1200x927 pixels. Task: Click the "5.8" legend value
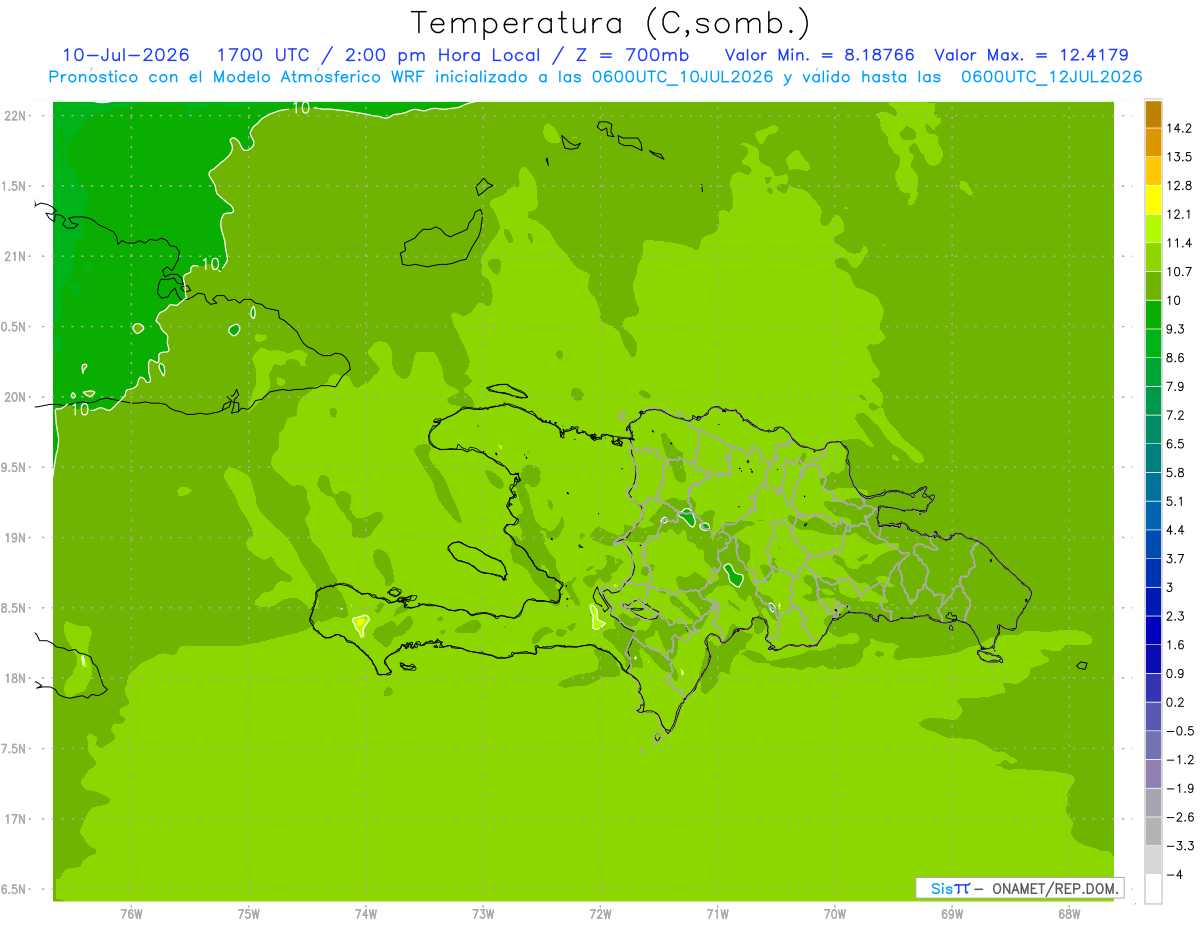click(1176, 473)
